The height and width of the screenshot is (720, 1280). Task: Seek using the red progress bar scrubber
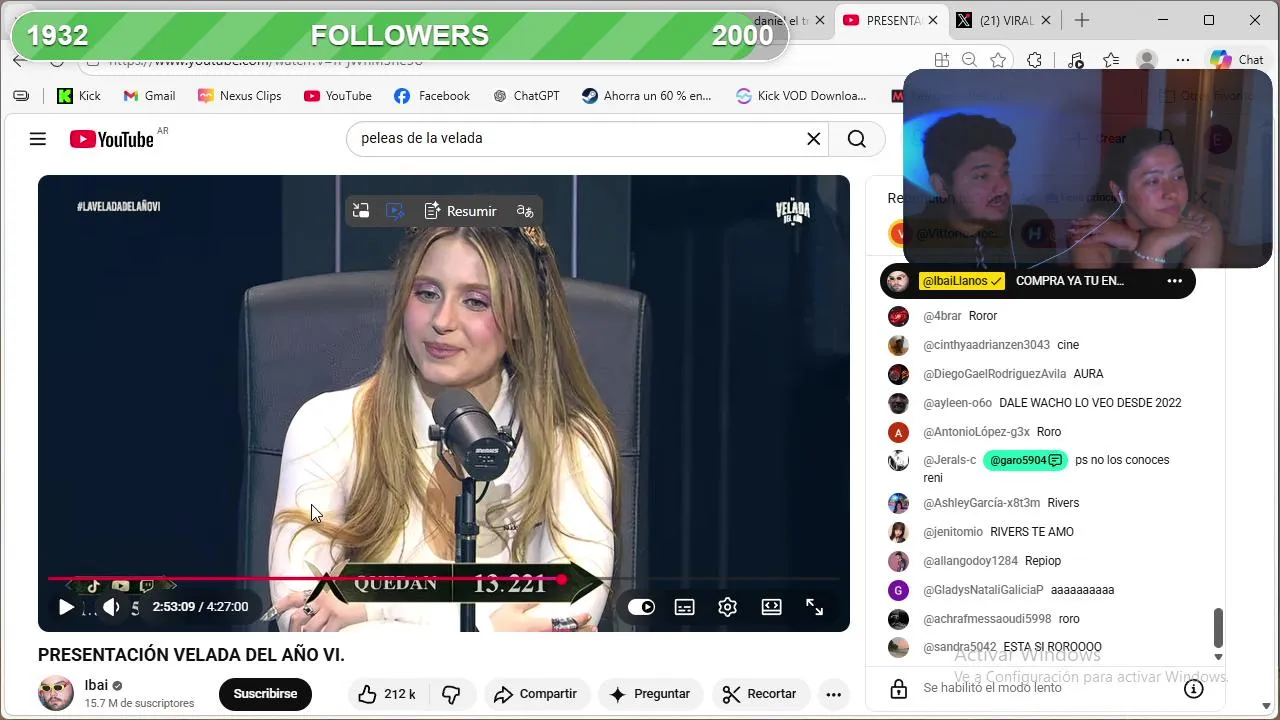pos(562,579)
